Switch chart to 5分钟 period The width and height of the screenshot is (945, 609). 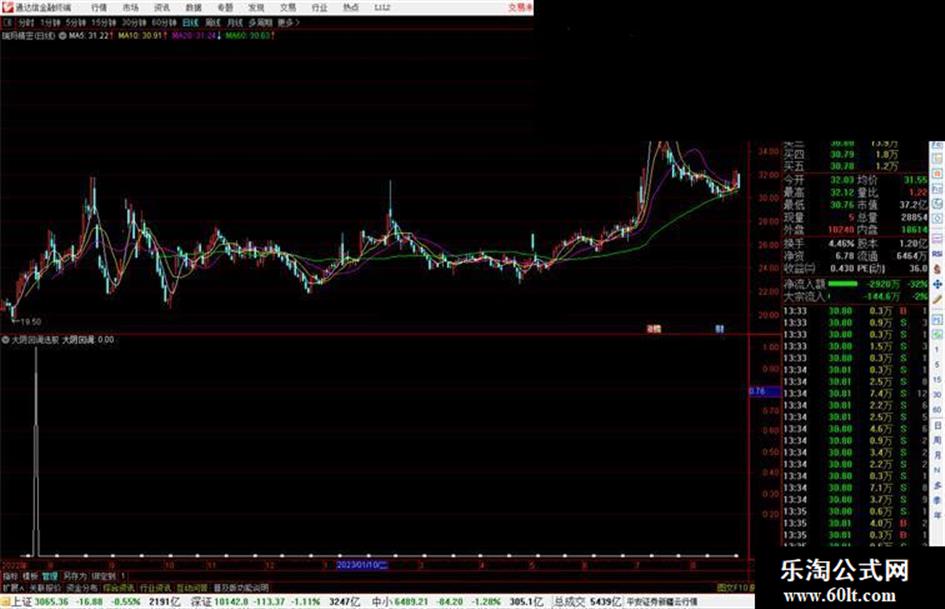[75, 22]
